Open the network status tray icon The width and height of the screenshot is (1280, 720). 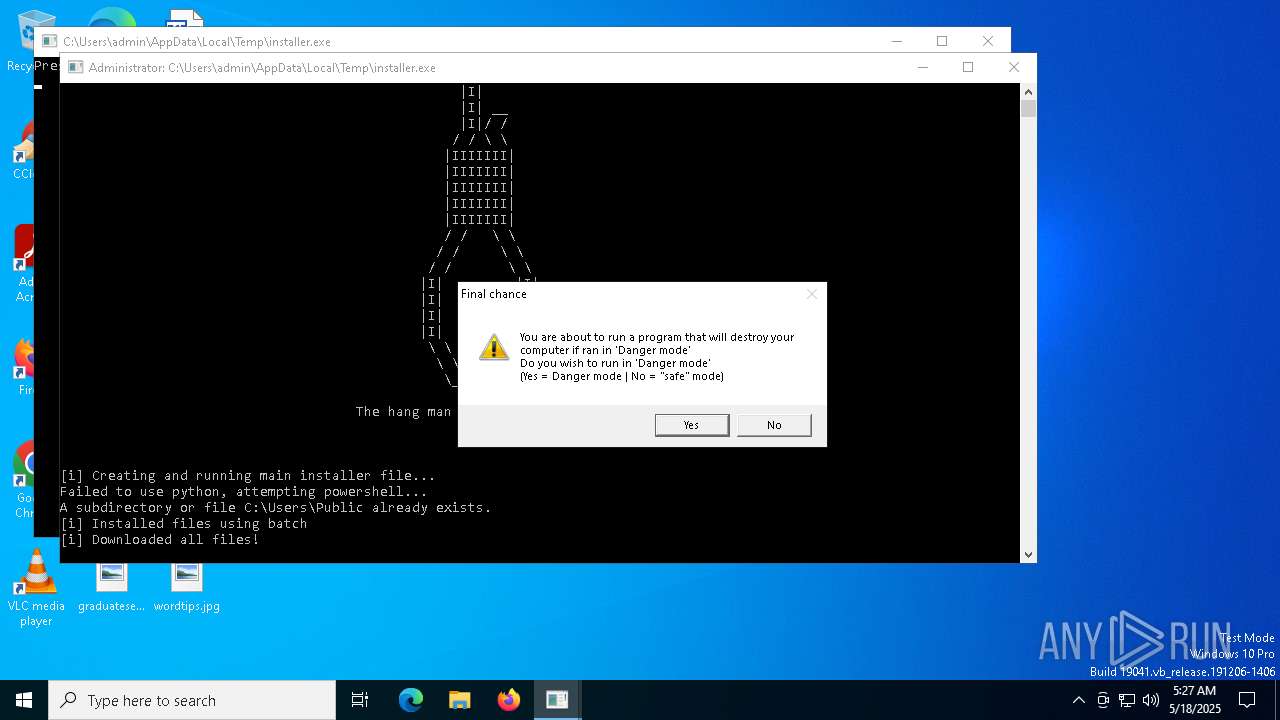pos(1127,700)
